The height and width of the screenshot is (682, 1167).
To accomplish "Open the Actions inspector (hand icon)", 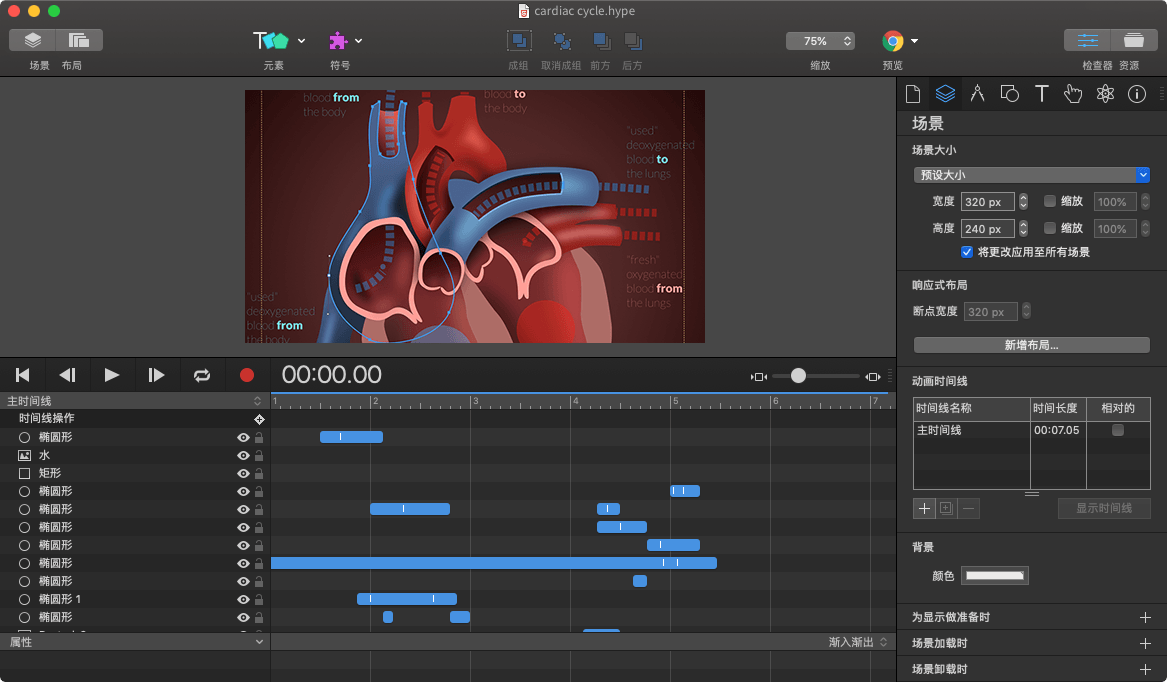I will pos(1073,93).
